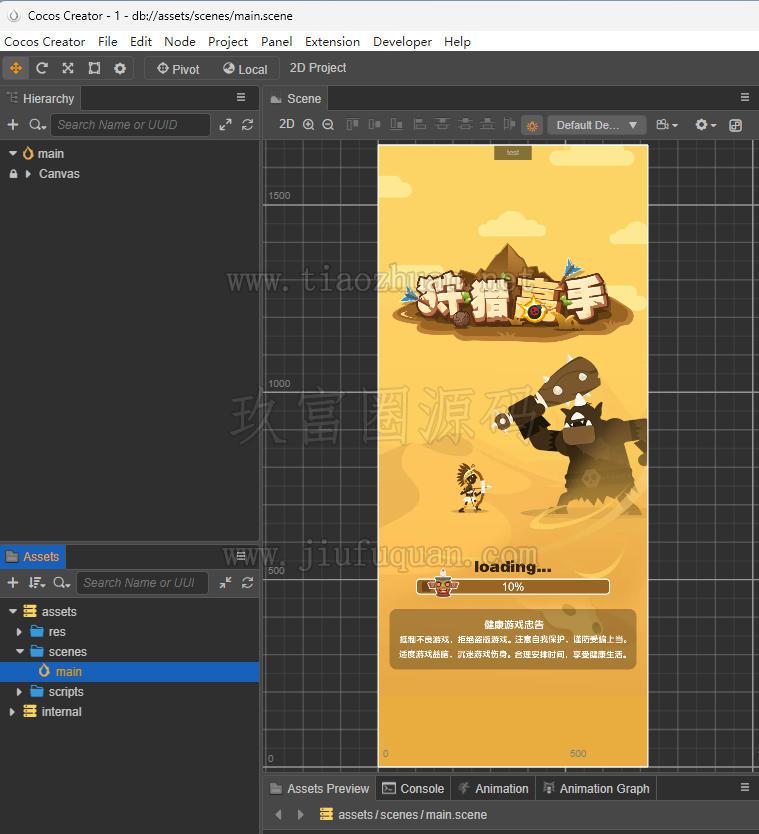759x834 pixels.
Task: Add a new node with plus button in Hierarchy
Action: 13,124
